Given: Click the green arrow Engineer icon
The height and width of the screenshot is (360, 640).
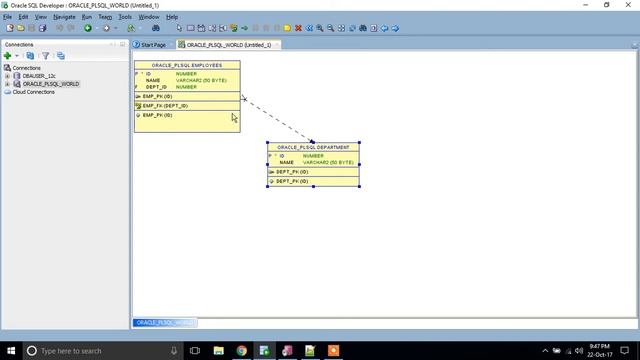Looking at the screenshot, I should [x=244, y=28].
